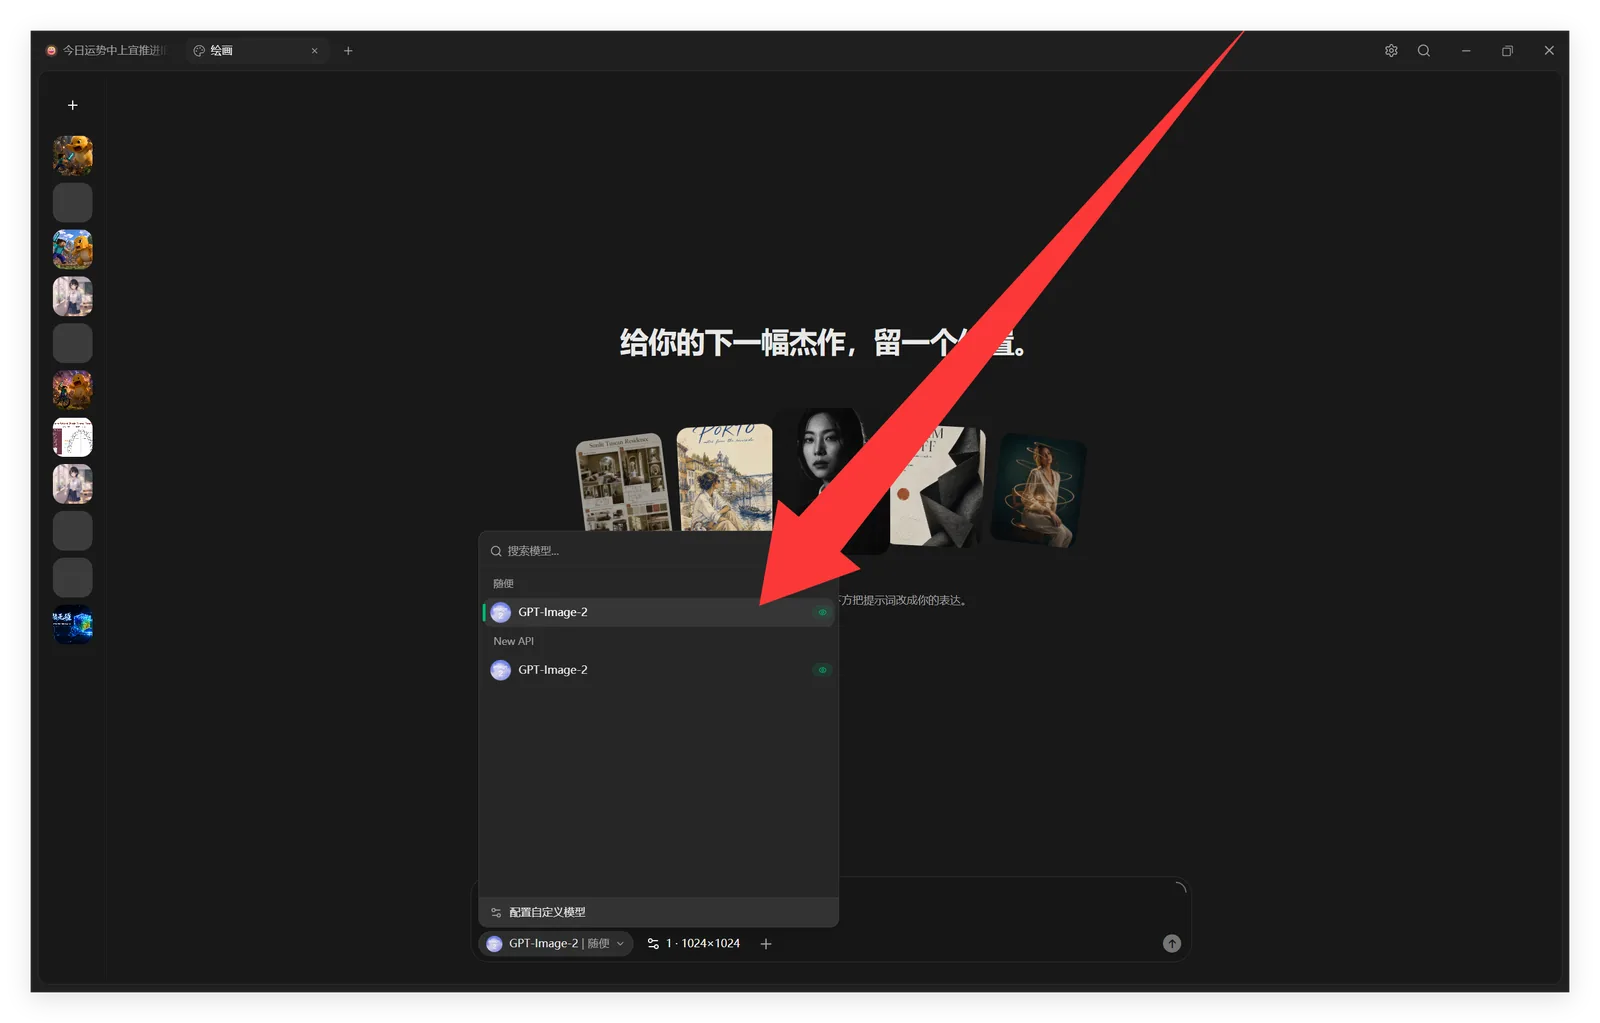This screenshot has width=1600, height=1023.
Task: Create new drawing with sidebar plus icon
Action: pos(72,105)
